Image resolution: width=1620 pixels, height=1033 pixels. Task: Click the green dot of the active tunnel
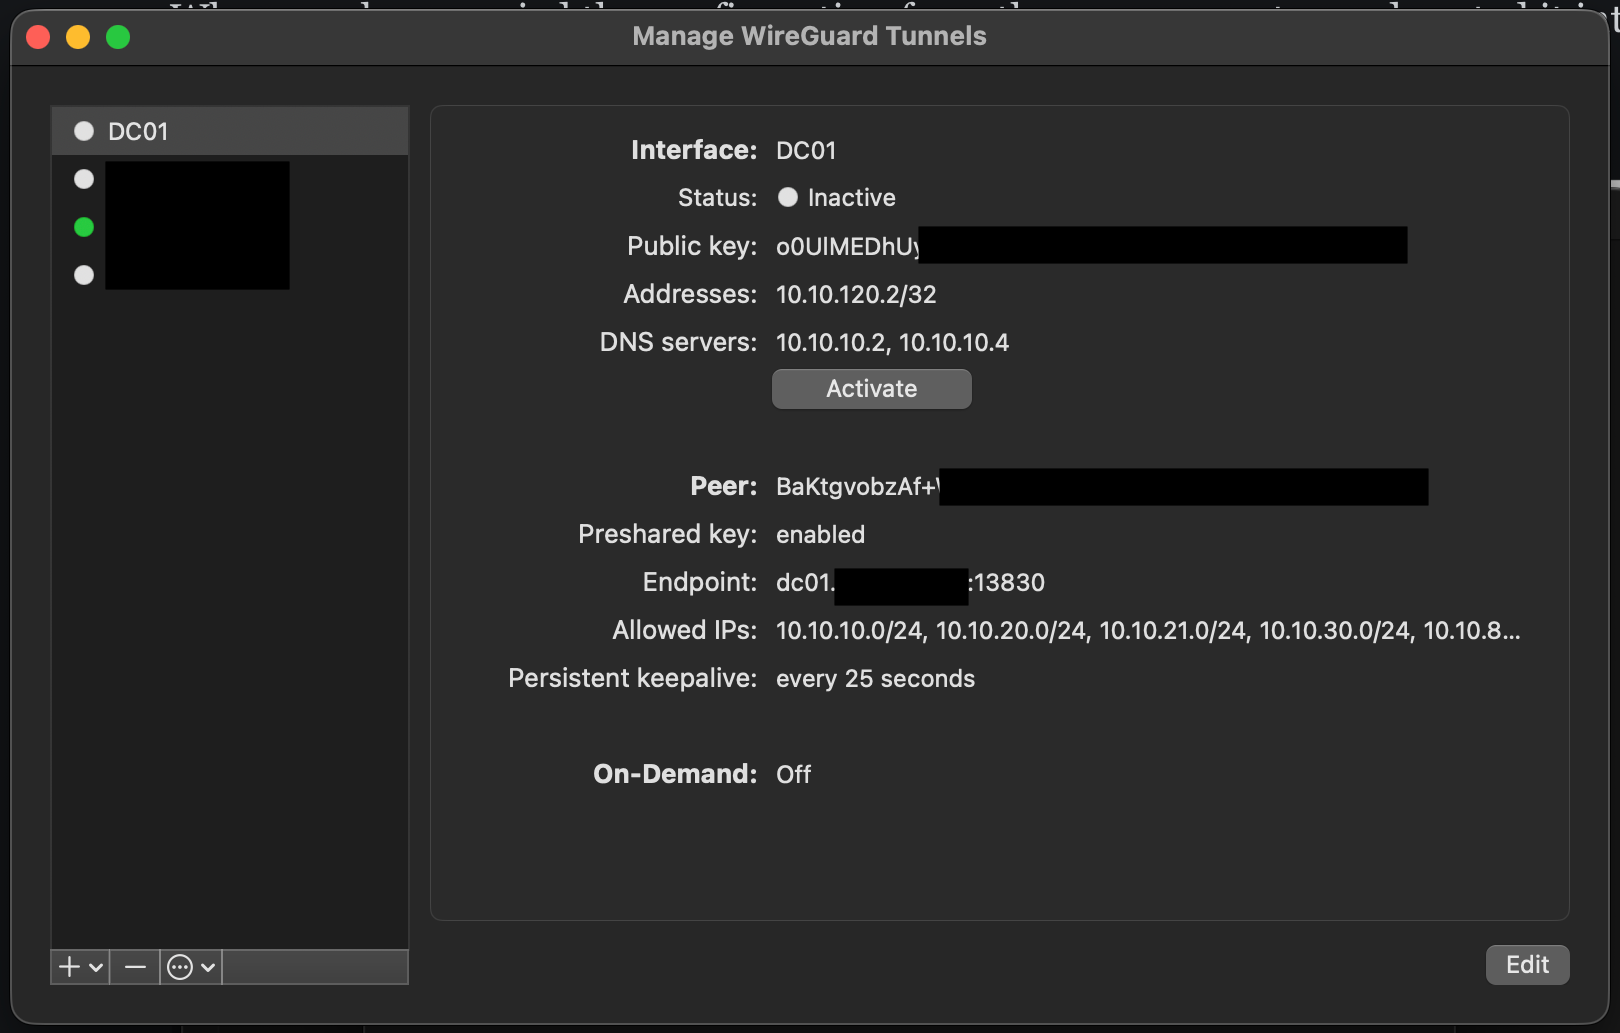(84, 227)
